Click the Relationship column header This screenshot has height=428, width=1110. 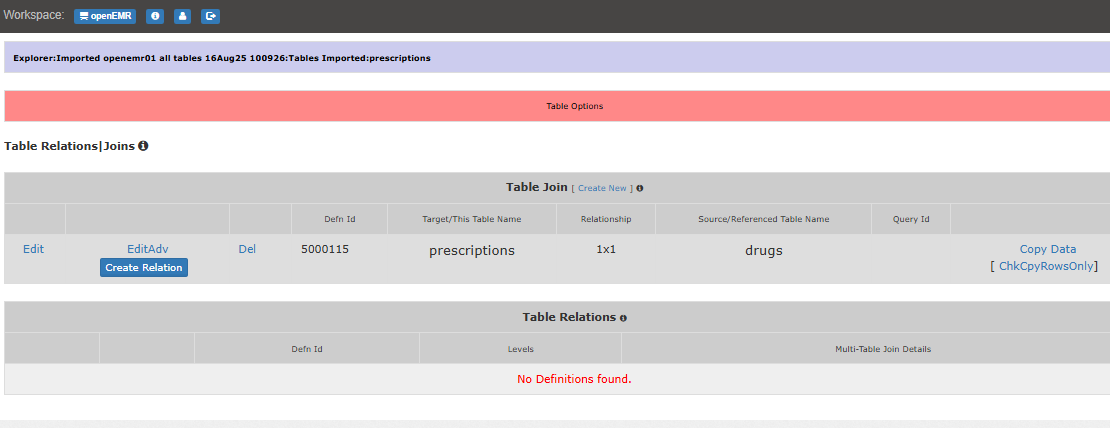606,219
